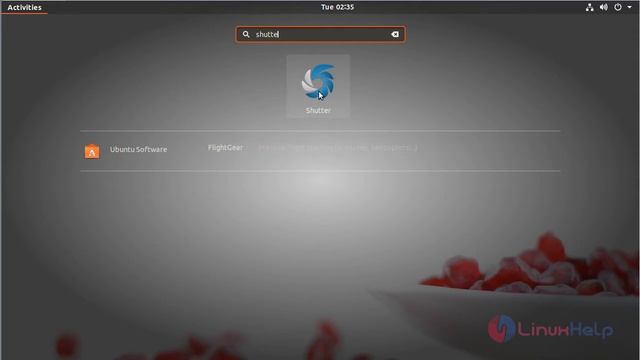Expand the system menu arrow
The height and width of the screenshot is (360, 640).
pos(629,7)
